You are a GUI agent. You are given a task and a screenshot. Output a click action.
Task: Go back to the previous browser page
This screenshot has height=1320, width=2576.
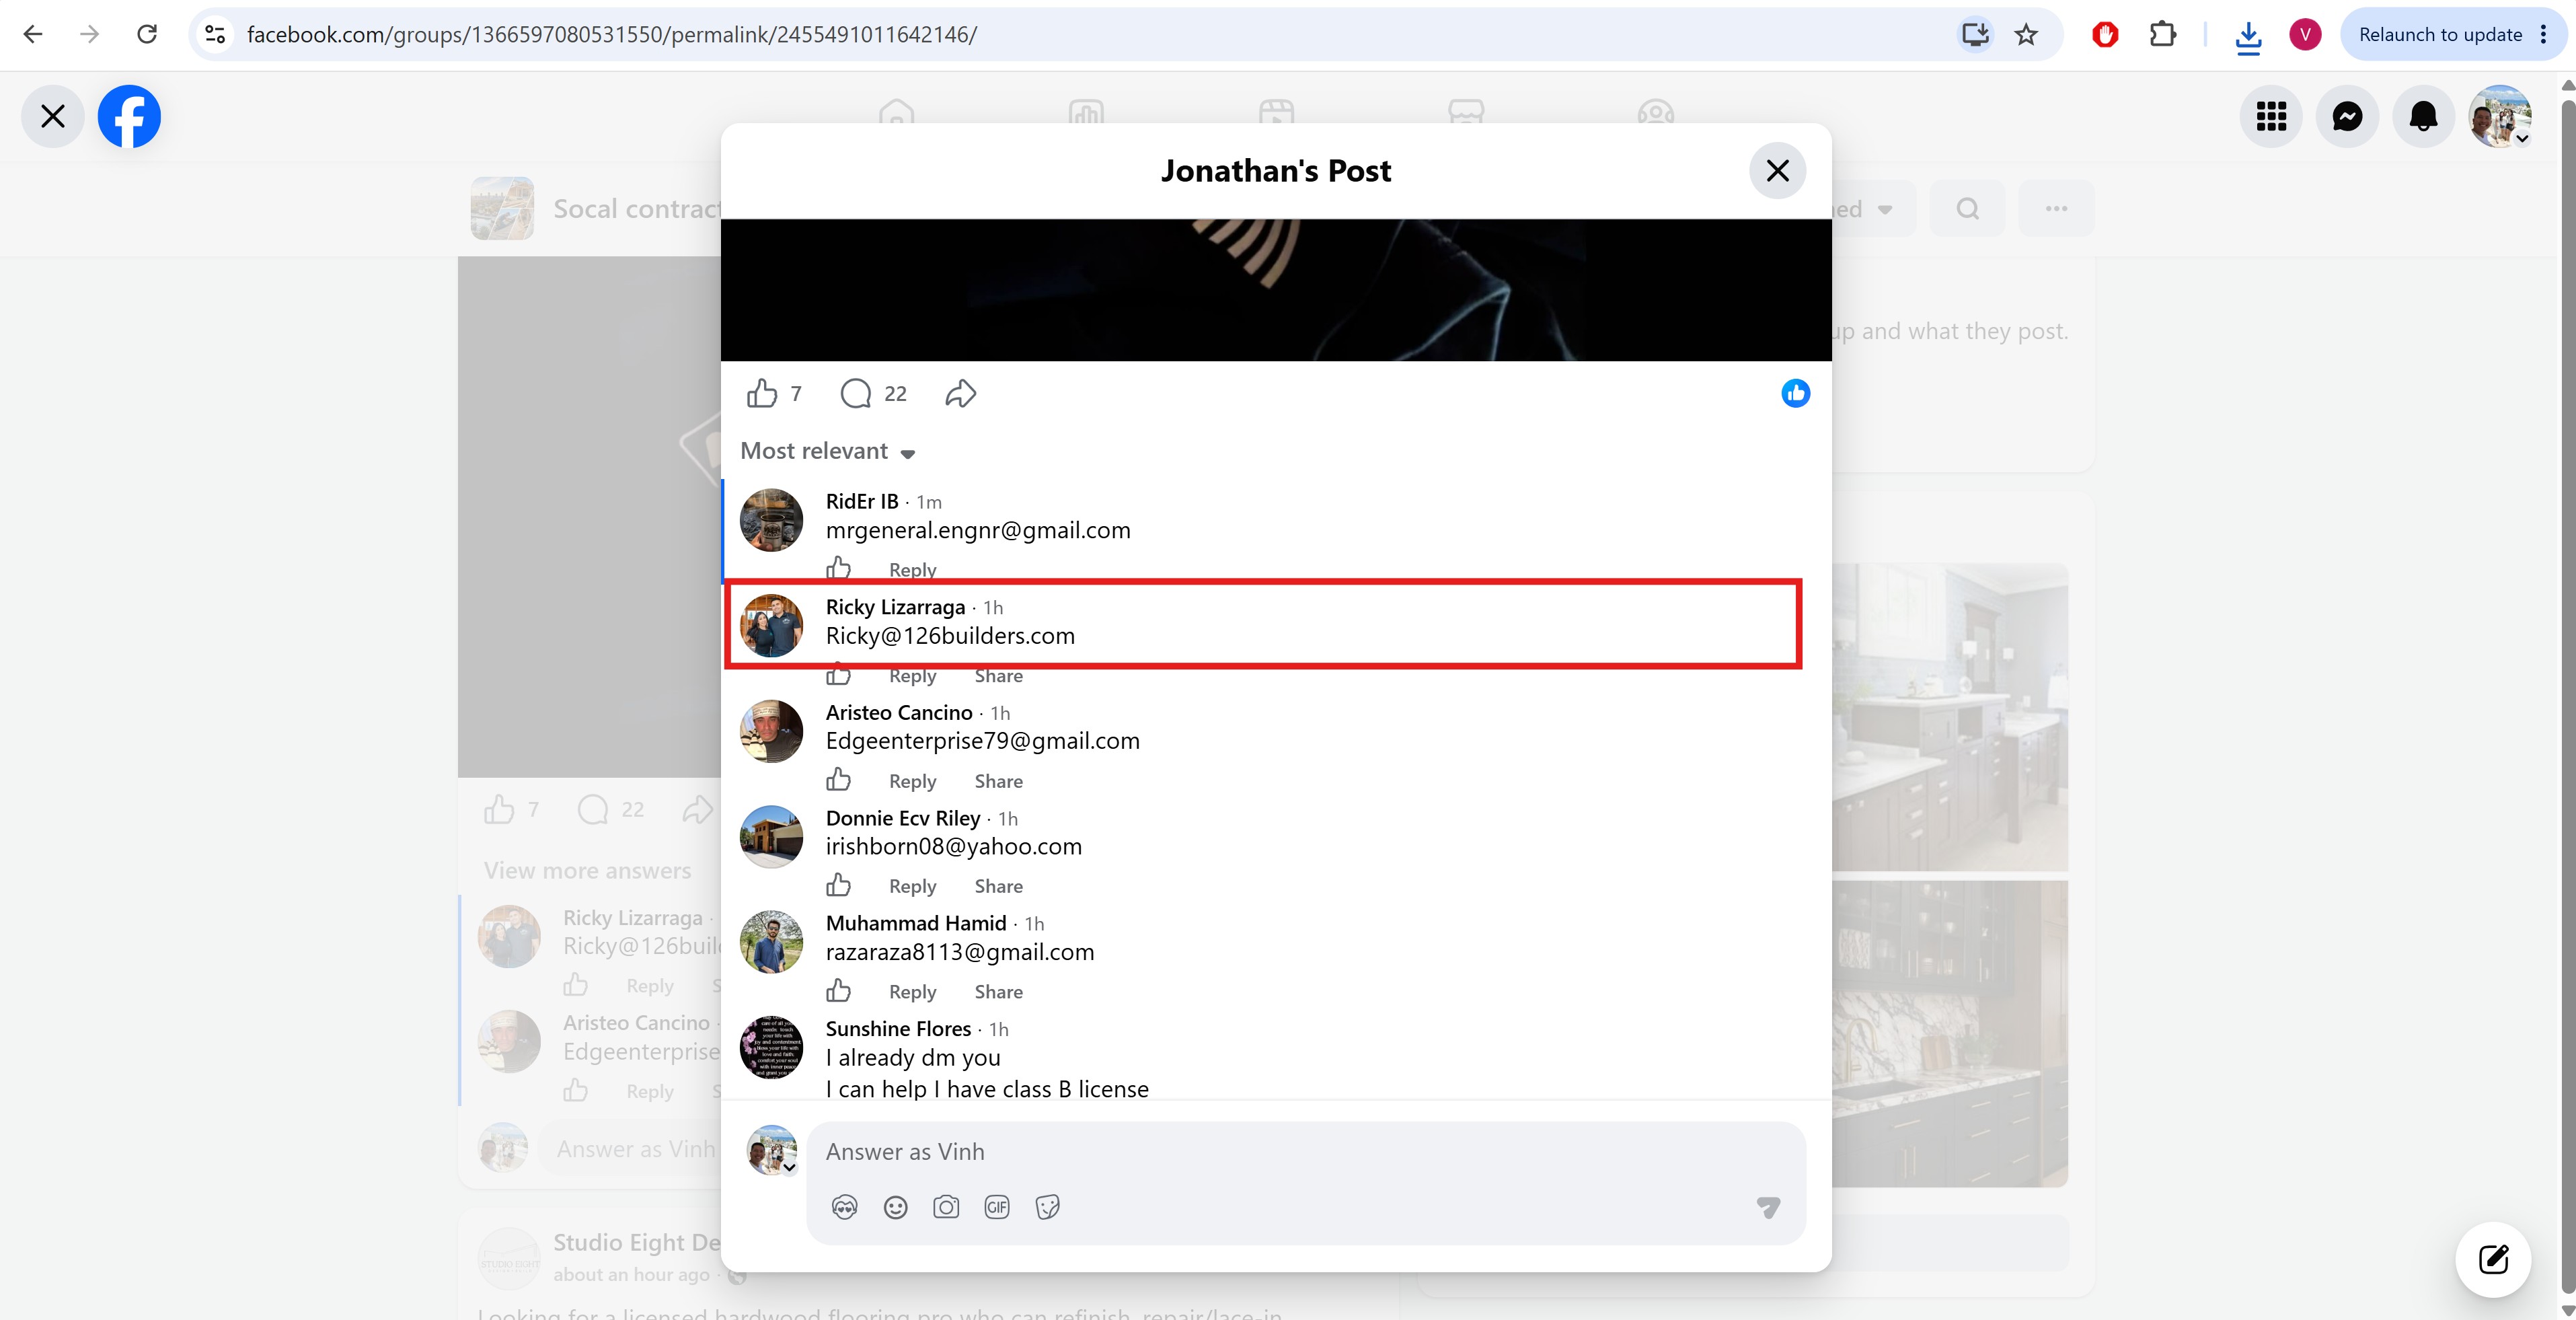click(x=33, y=34)
